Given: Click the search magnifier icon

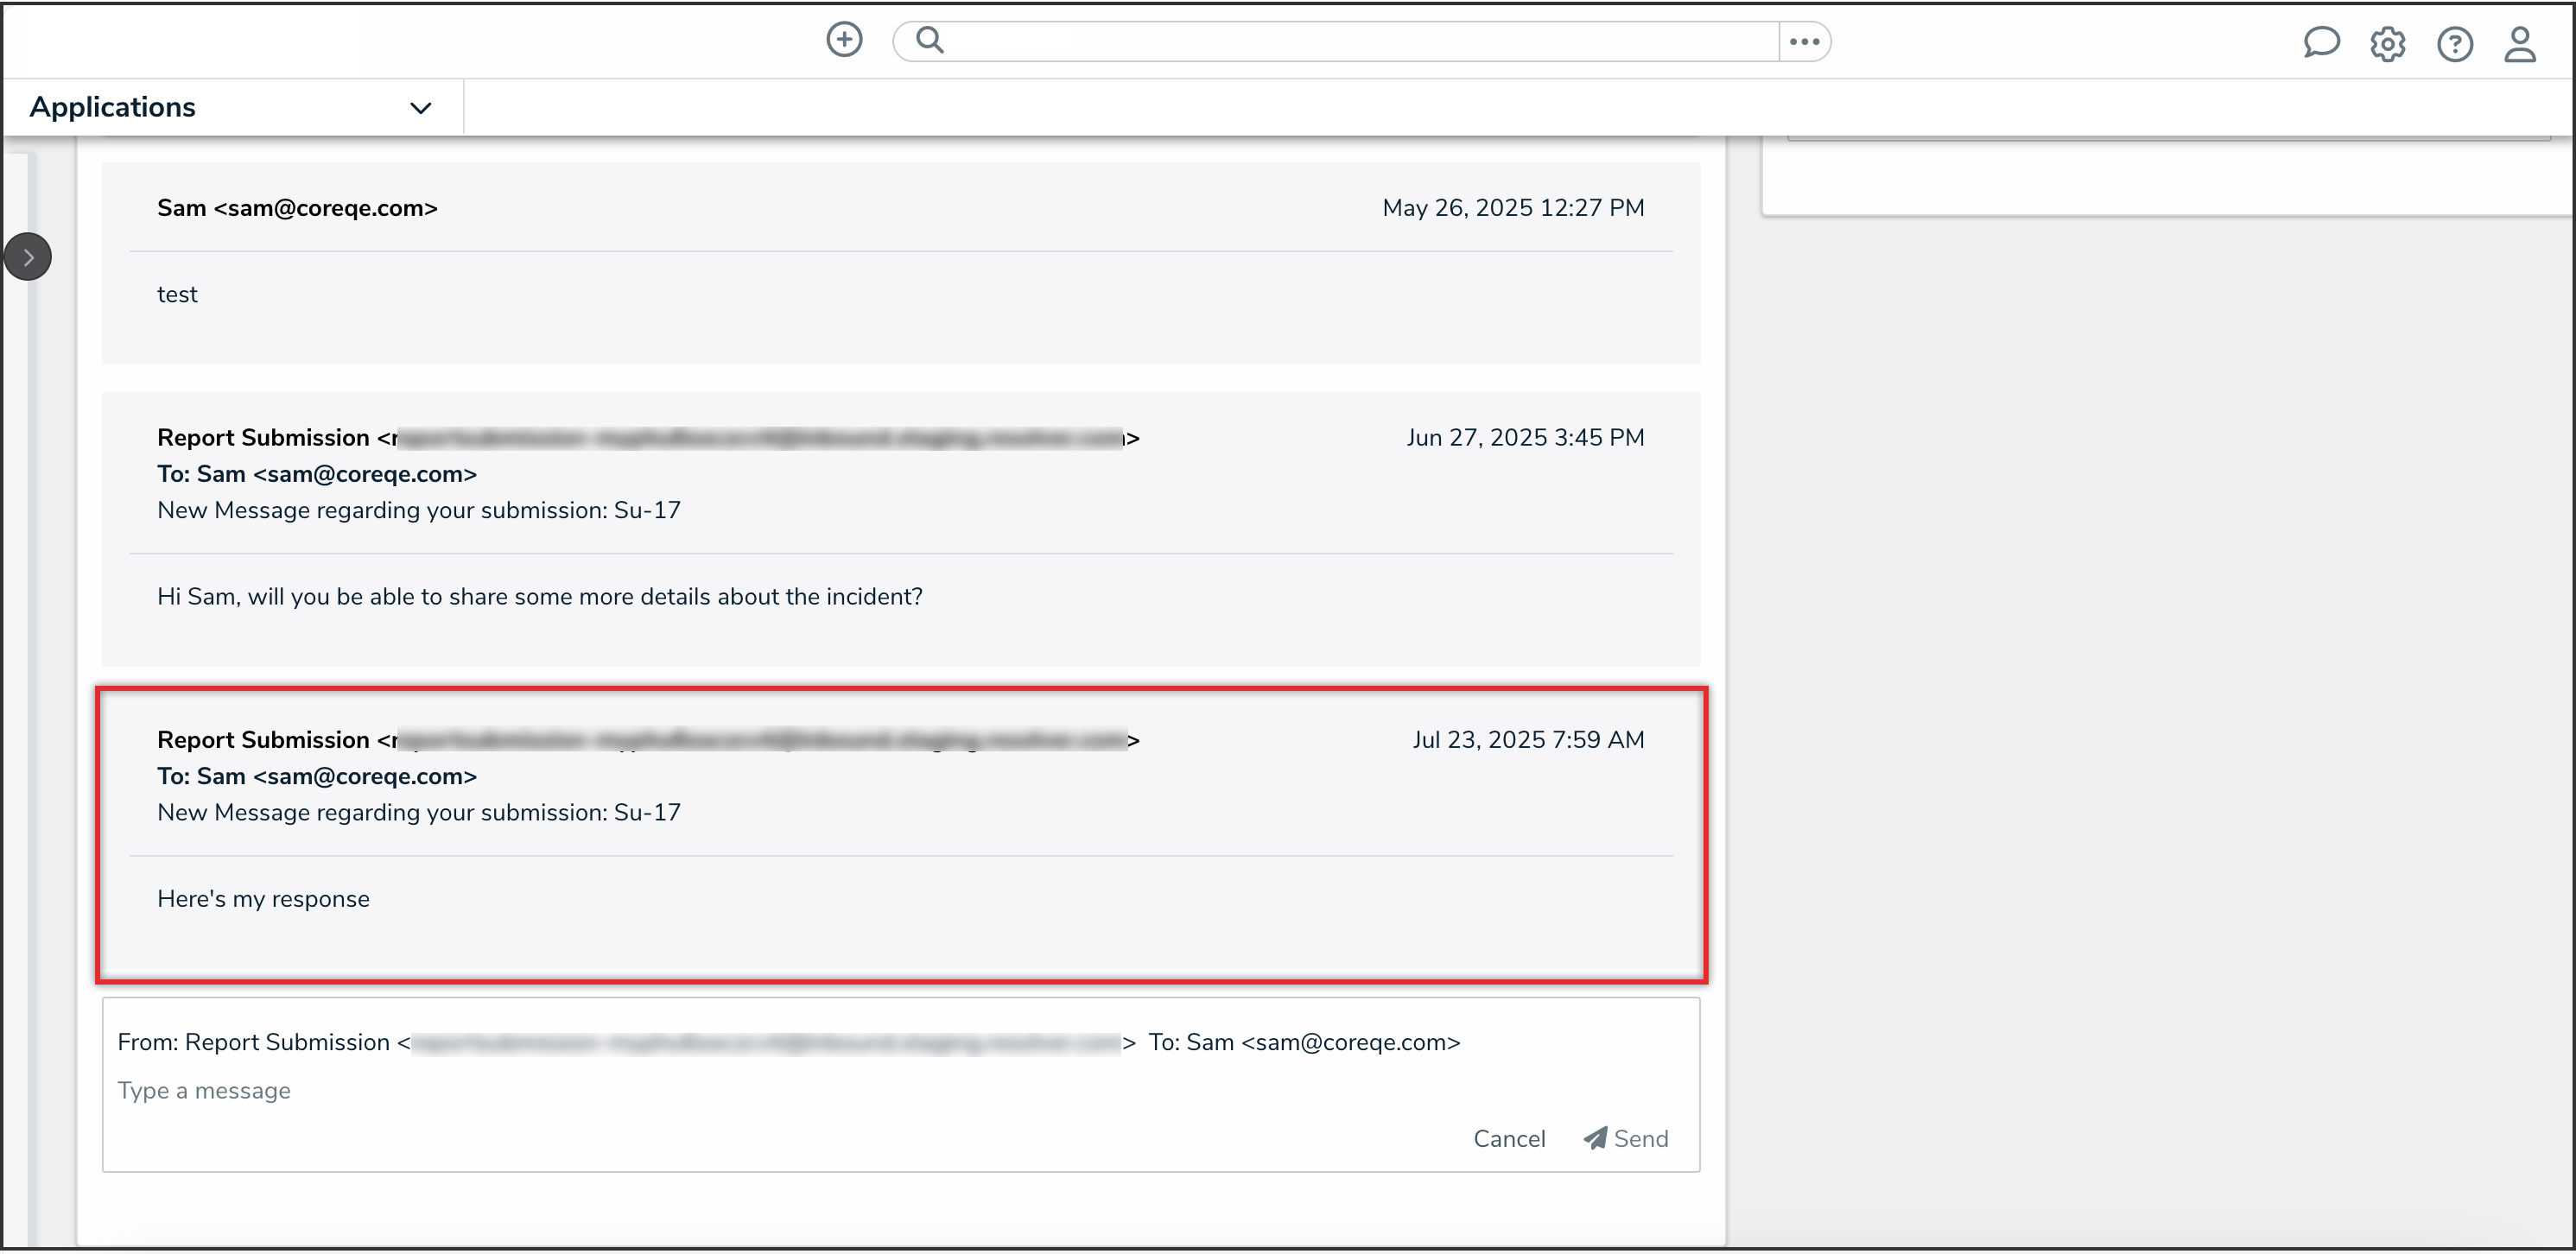Looking at the screenshot, I should (929, 40).
